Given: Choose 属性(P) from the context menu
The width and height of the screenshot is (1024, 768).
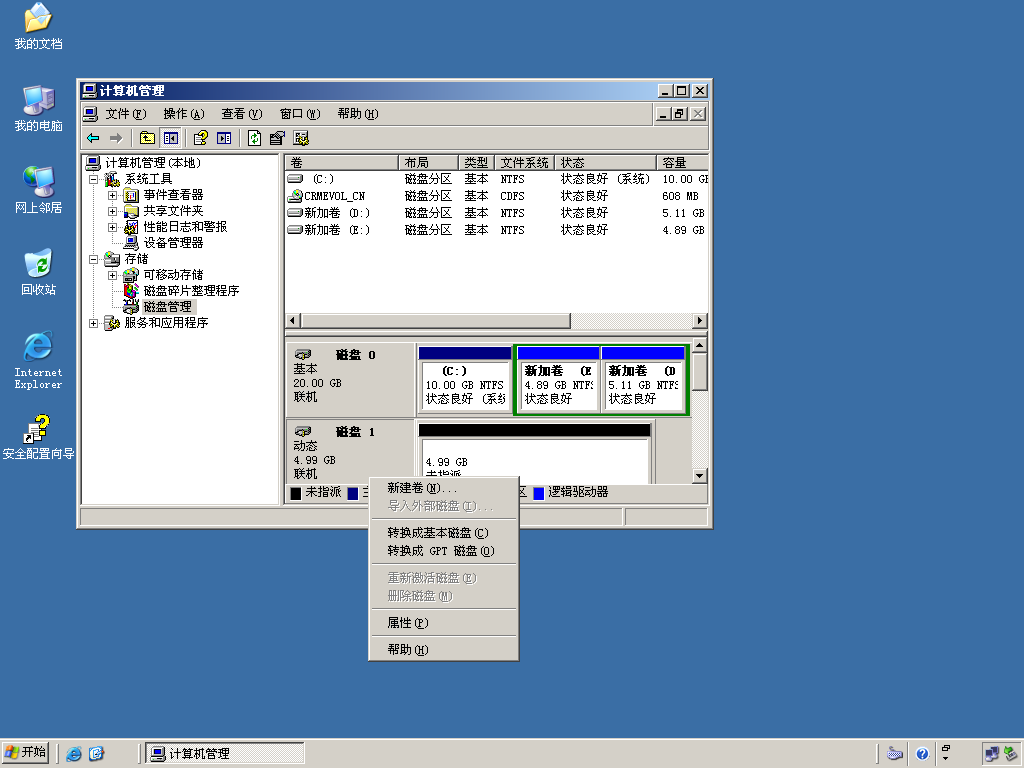Looking at the screenshot, I should [x=443, y=623].
